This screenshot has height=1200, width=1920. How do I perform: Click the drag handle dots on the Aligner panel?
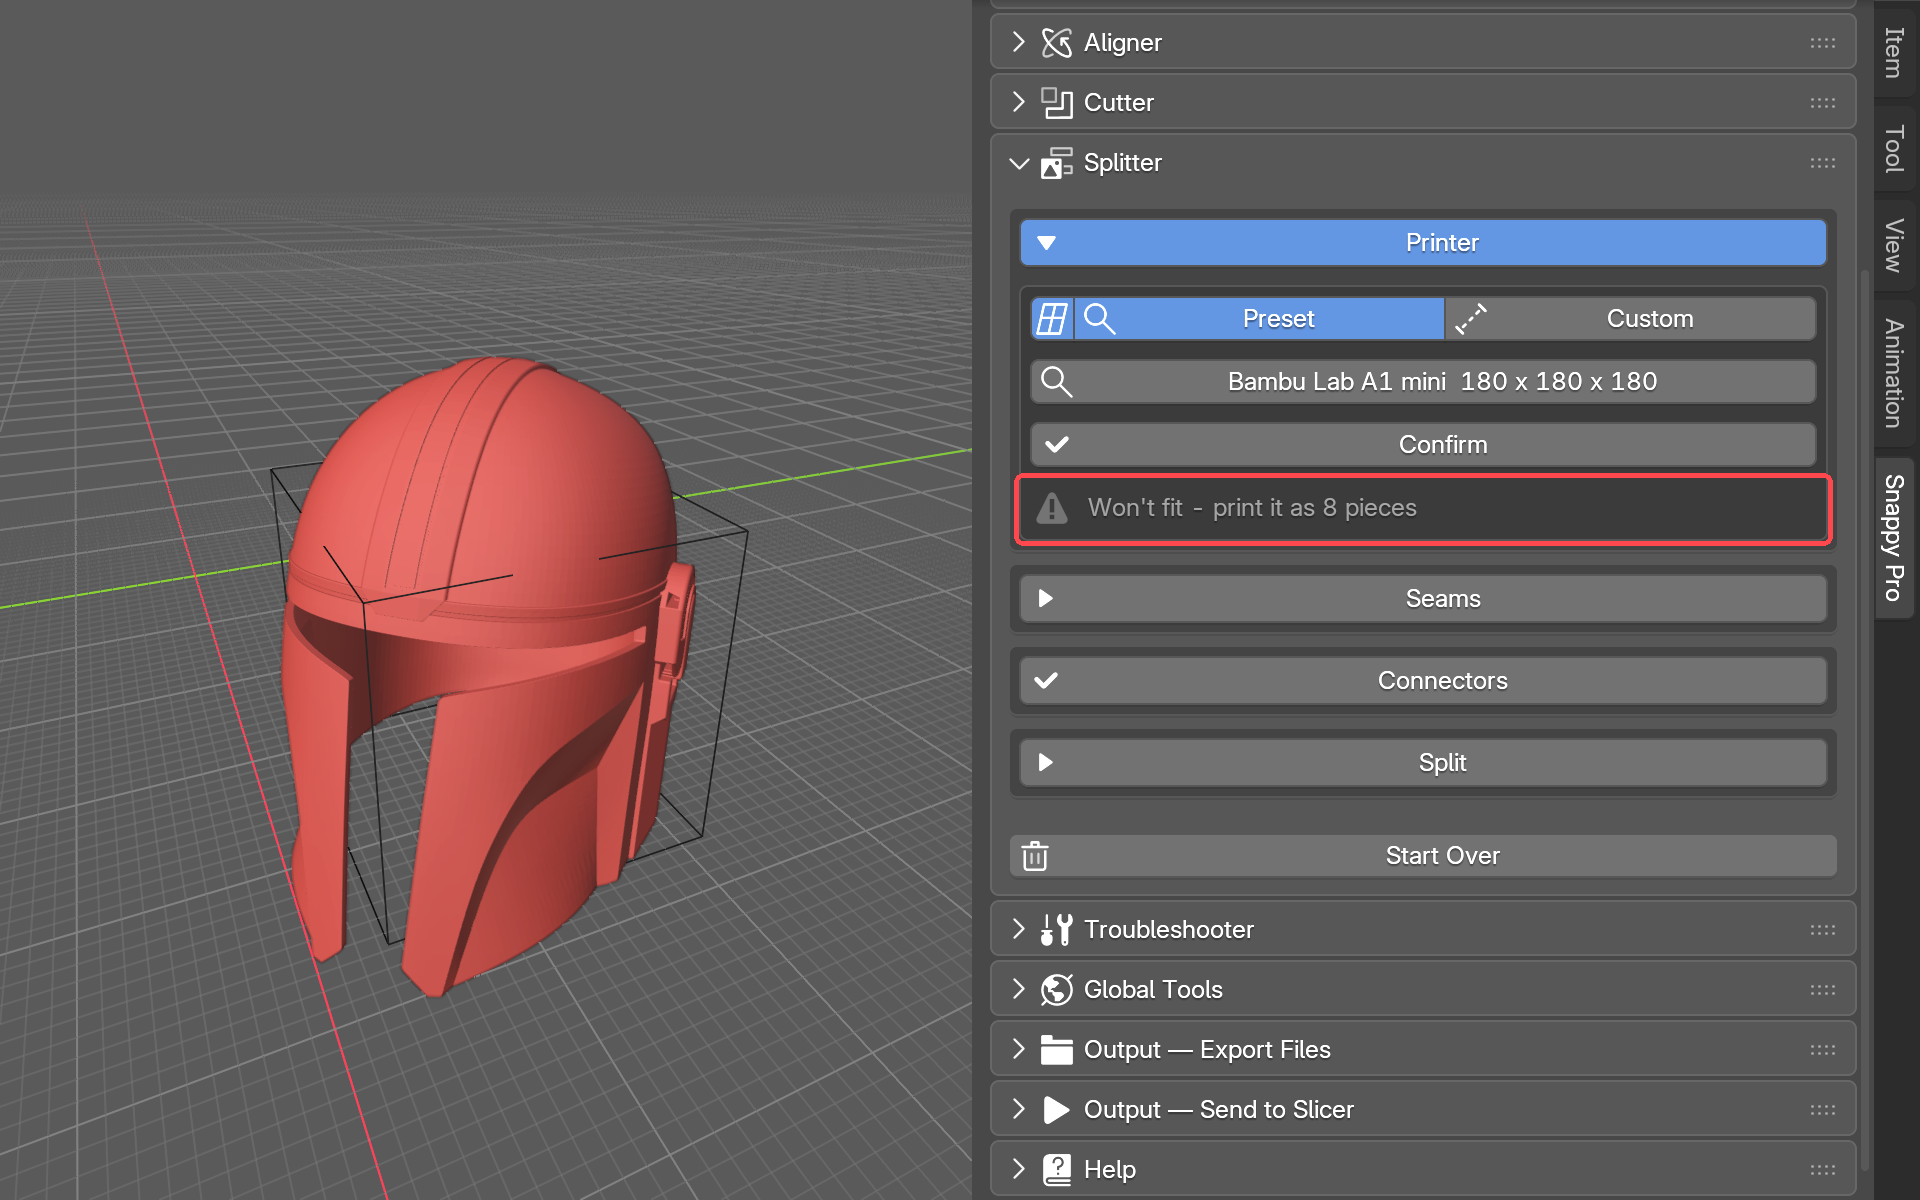1822,43
